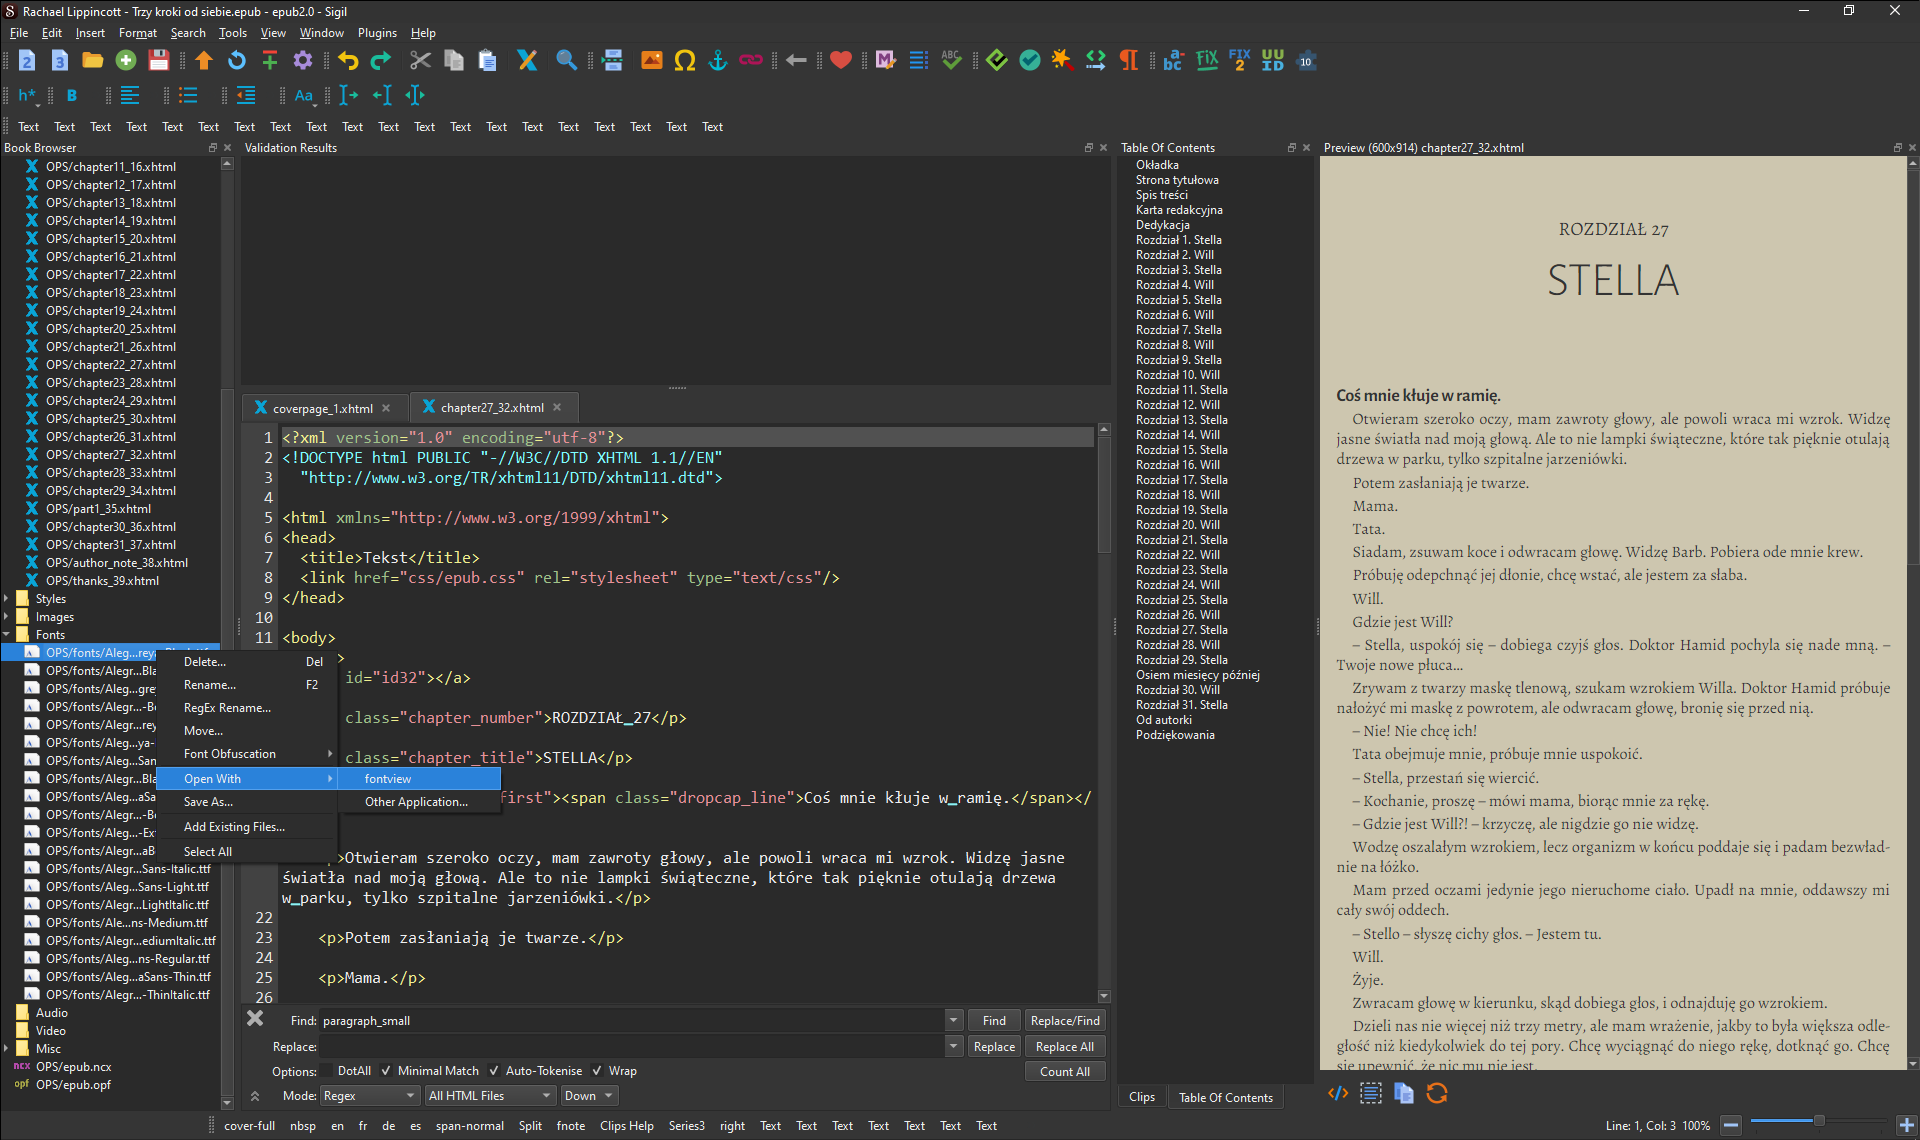
Task: Open the Mode Regex dropdown
Action: [369, 1096]
